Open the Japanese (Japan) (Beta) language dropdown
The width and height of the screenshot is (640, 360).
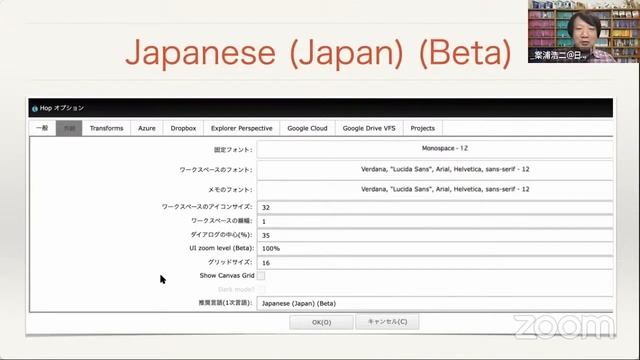435,303
